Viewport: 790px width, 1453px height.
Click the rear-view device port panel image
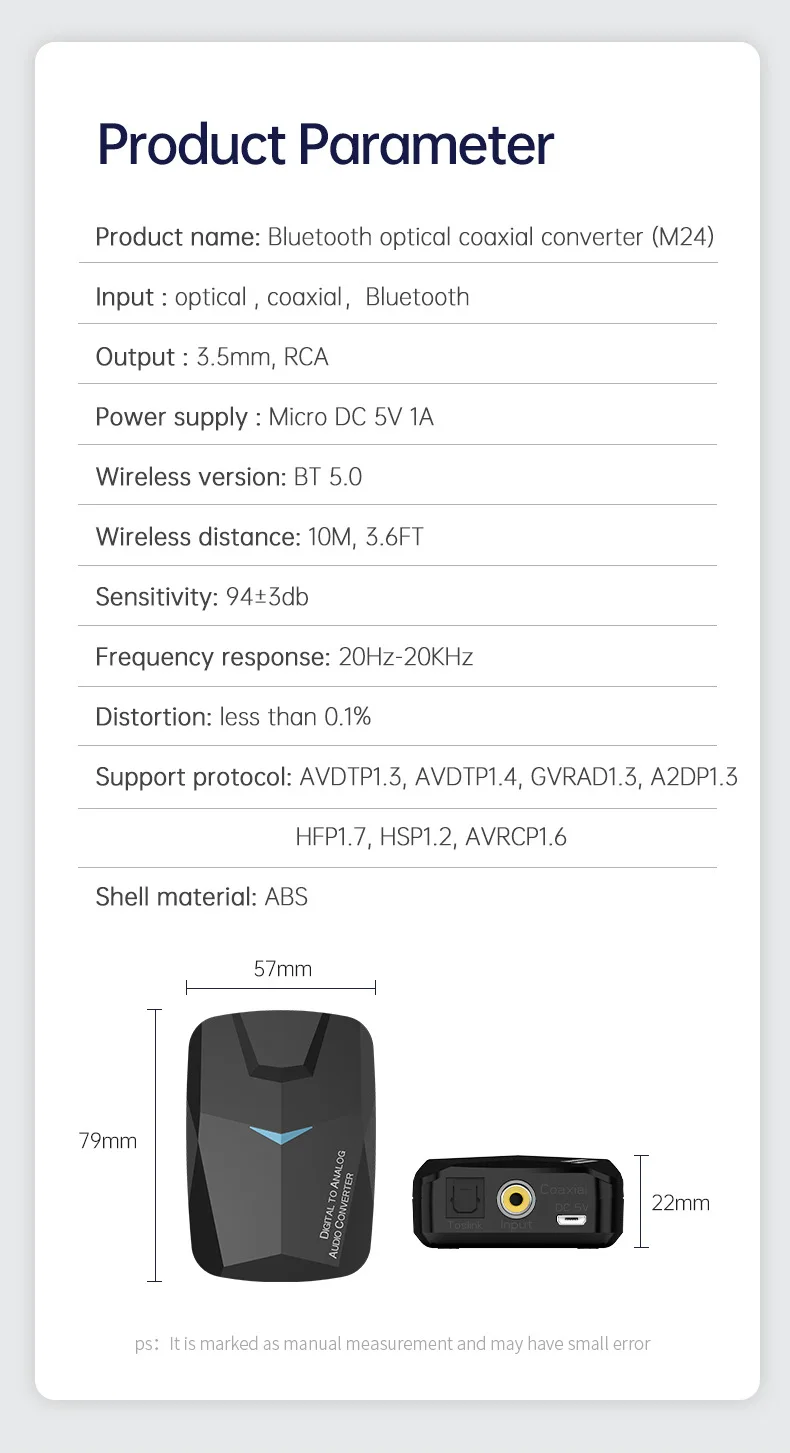tap(518, 1203)
